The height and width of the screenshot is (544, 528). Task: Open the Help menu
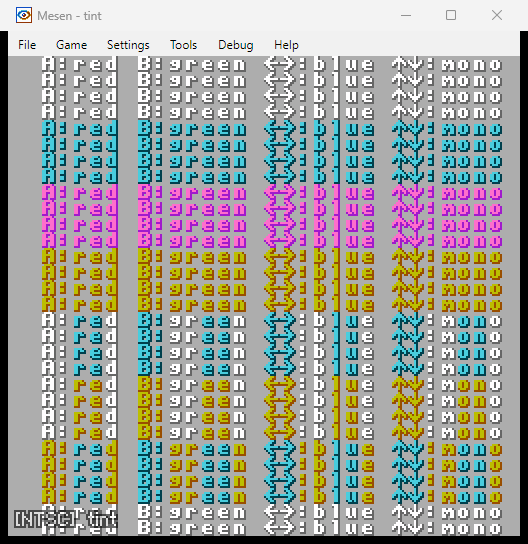coord(286,45)
